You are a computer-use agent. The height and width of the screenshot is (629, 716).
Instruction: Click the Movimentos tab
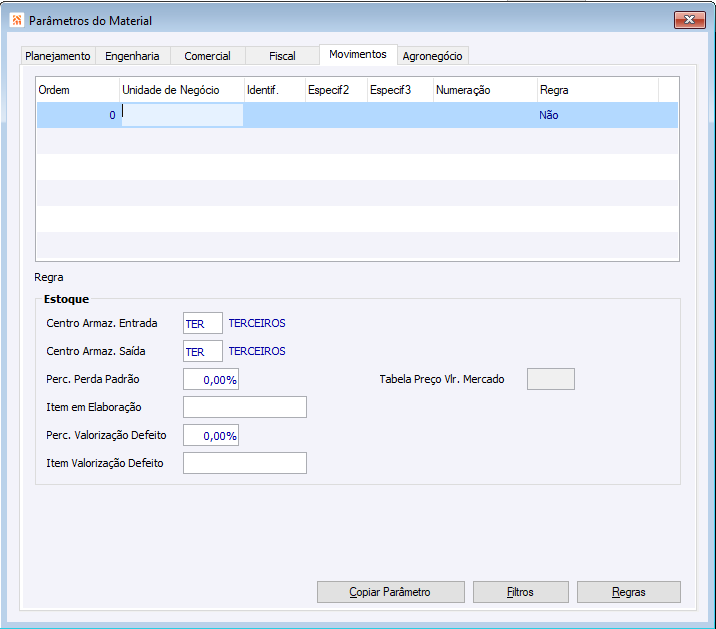358,54
